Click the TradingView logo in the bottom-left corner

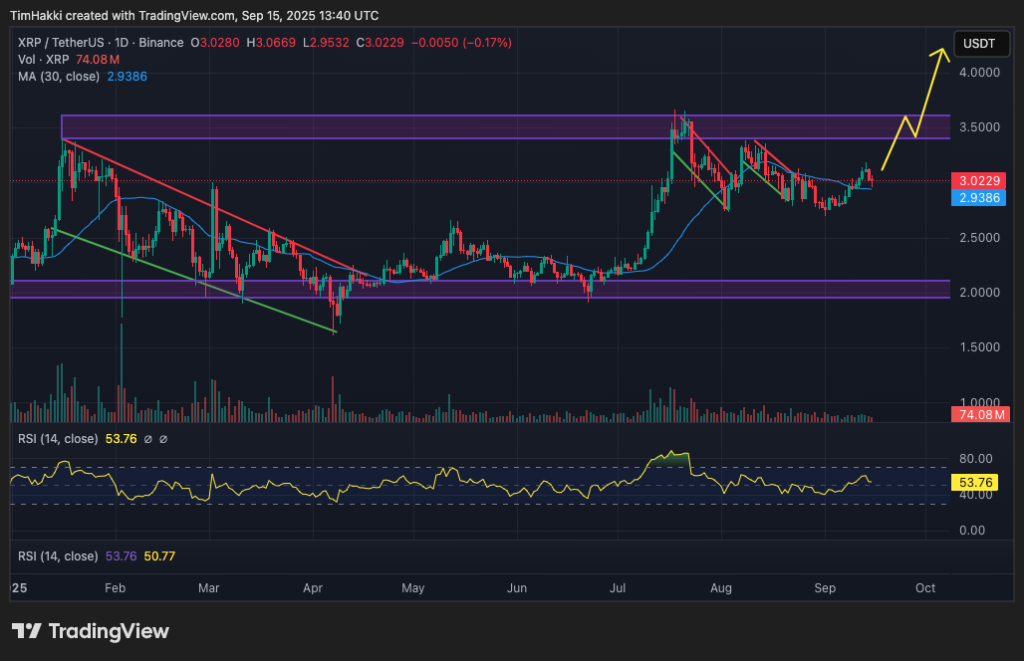[90, 631]
